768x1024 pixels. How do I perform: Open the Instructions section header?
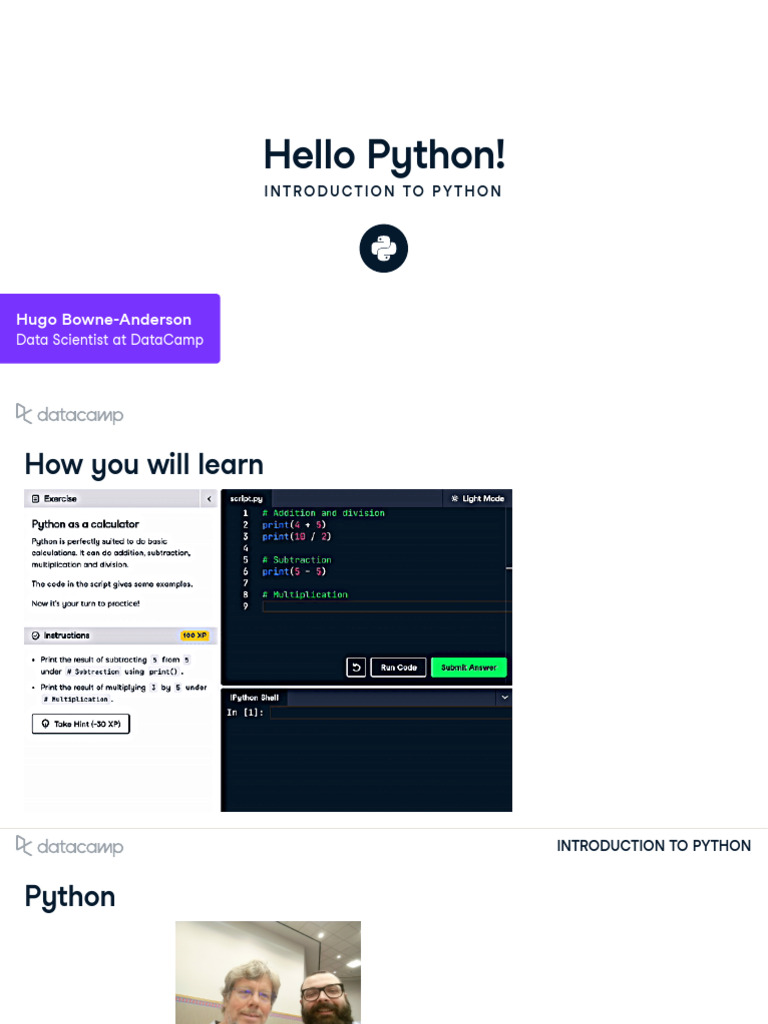pos(121,635)
